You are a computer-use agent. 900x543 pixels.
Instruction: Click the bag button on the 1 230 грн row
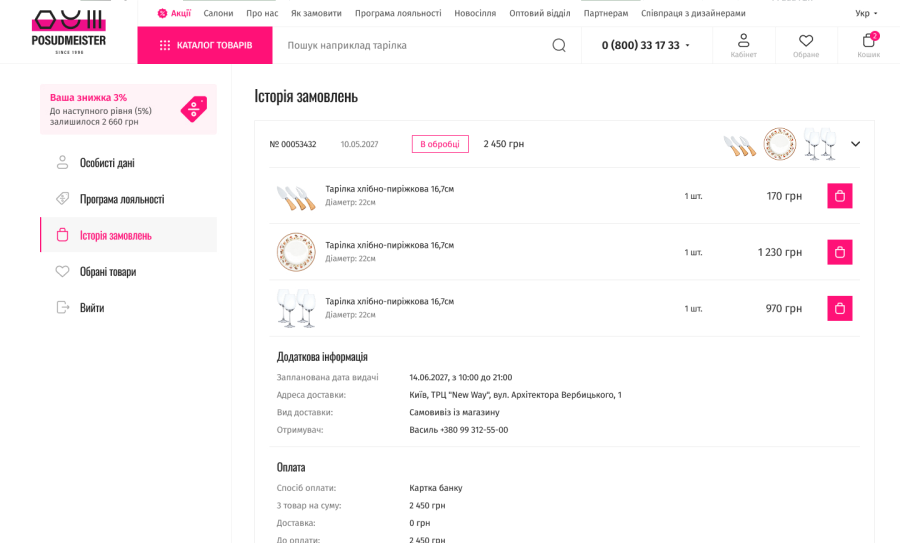(x=840, y=252)
